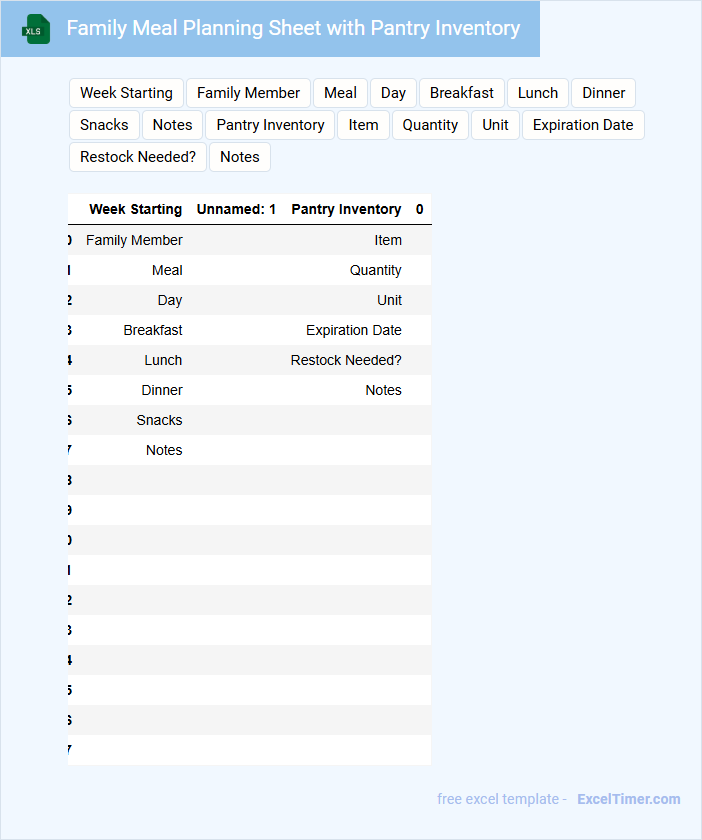Click the green XLS file icon
The width and height of the screenshot is (702, 840).
[36, 29]
